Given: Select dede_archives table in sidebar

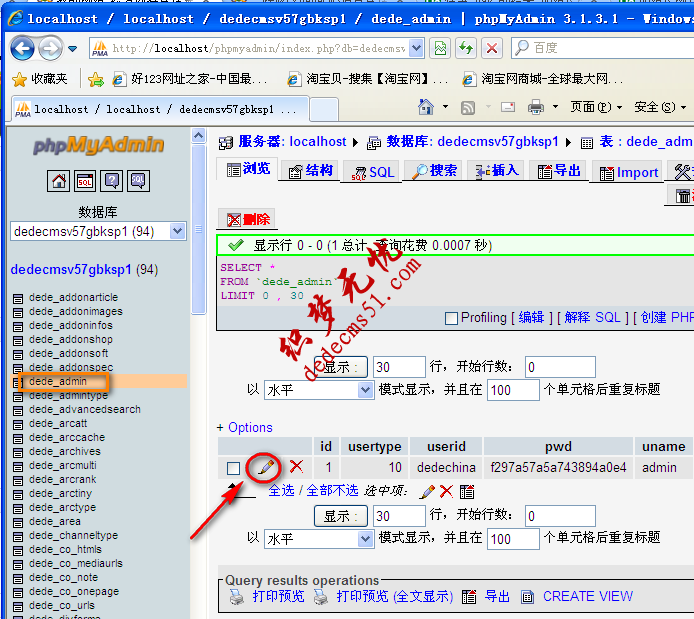Looking at the screenshot, I should [65, 451].
